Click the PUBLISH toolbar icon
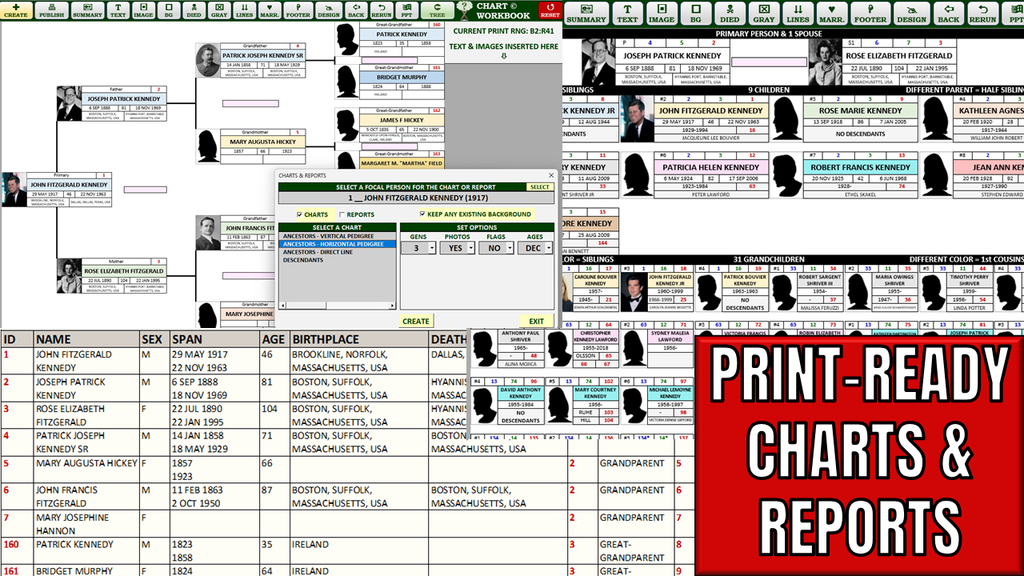 52,10
